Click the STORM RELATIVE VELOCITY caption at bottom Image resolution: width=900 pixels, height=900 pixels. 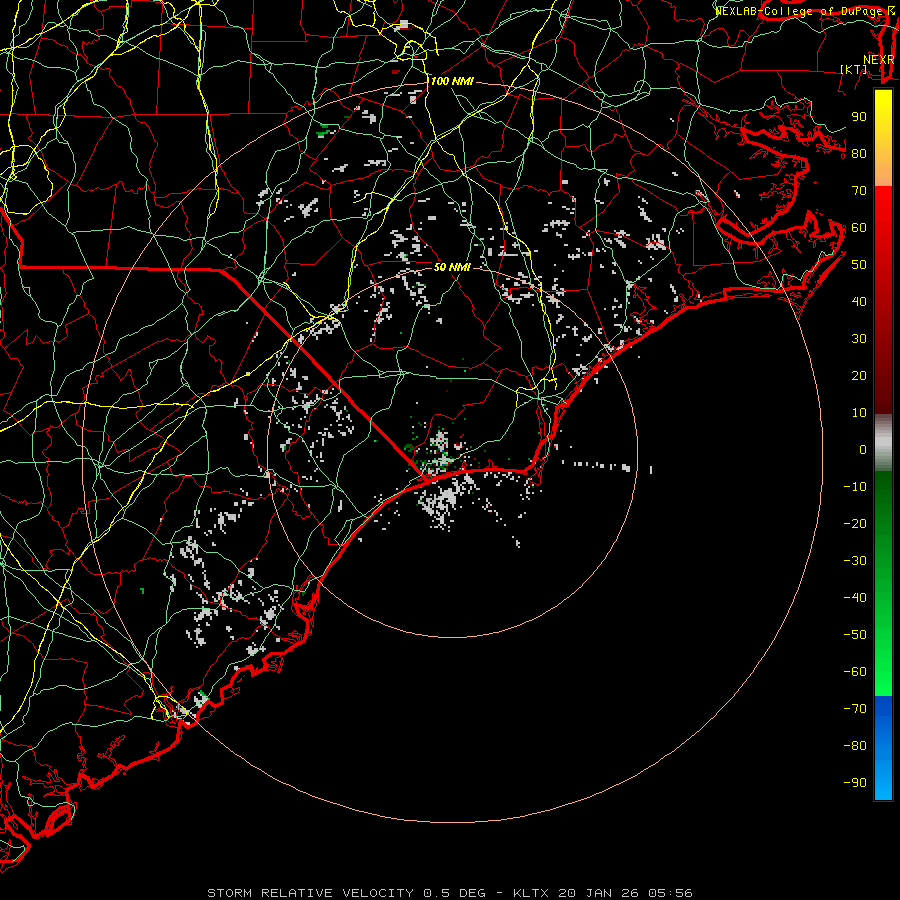point(450,893)
